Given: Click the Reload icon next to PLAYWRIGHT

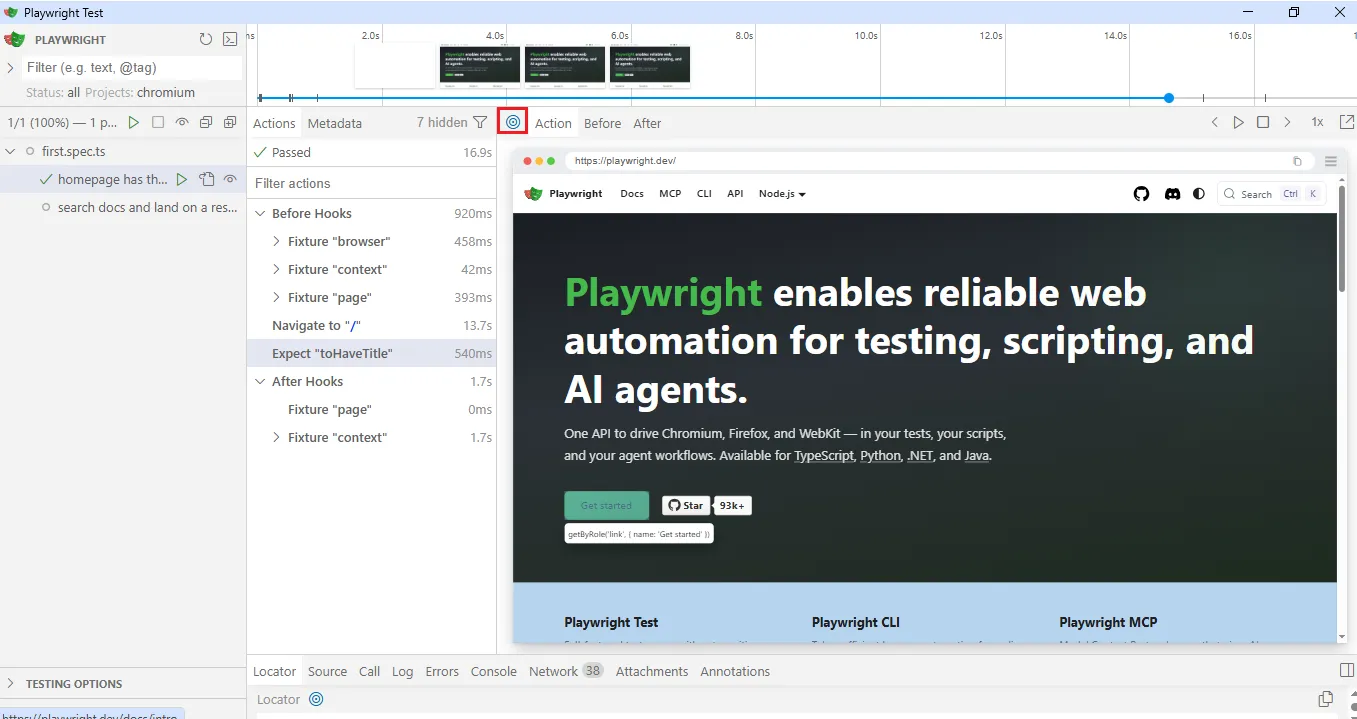Looking at the screenshot, I should 206,40.
